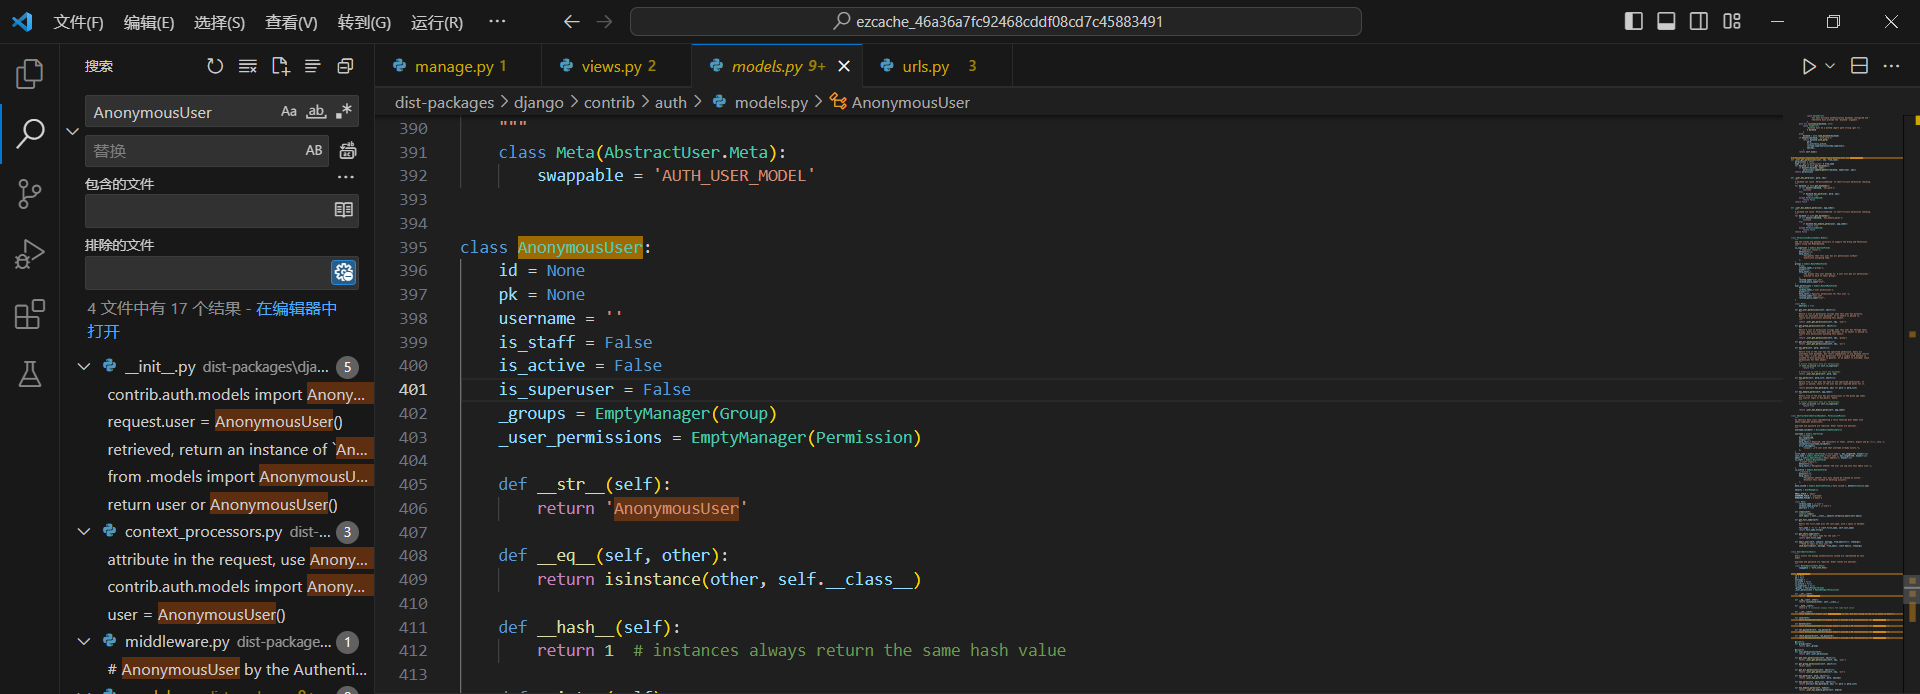Open the Source Control view

(30, 194)
